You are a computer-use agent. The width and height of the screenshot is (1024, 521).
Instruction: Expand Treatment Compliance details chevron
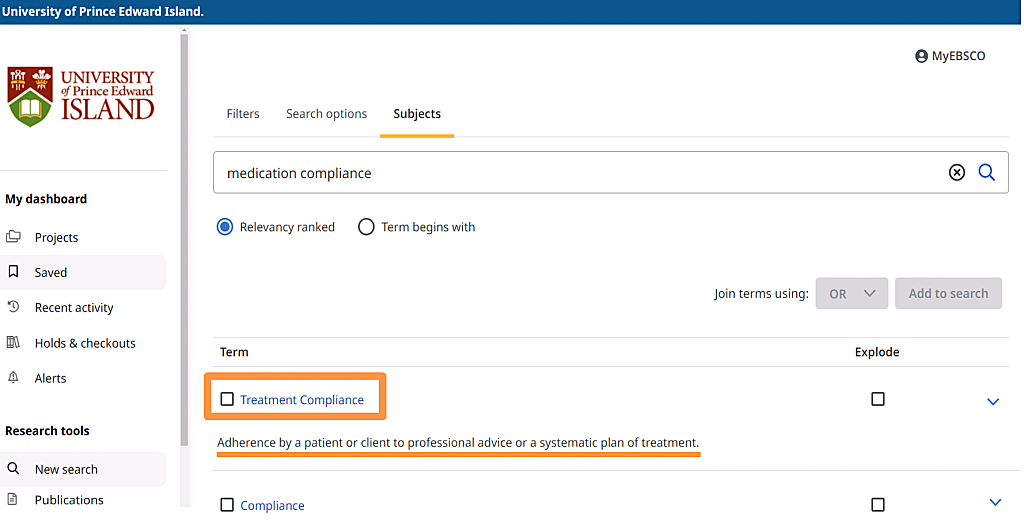(x=993, y=401)
